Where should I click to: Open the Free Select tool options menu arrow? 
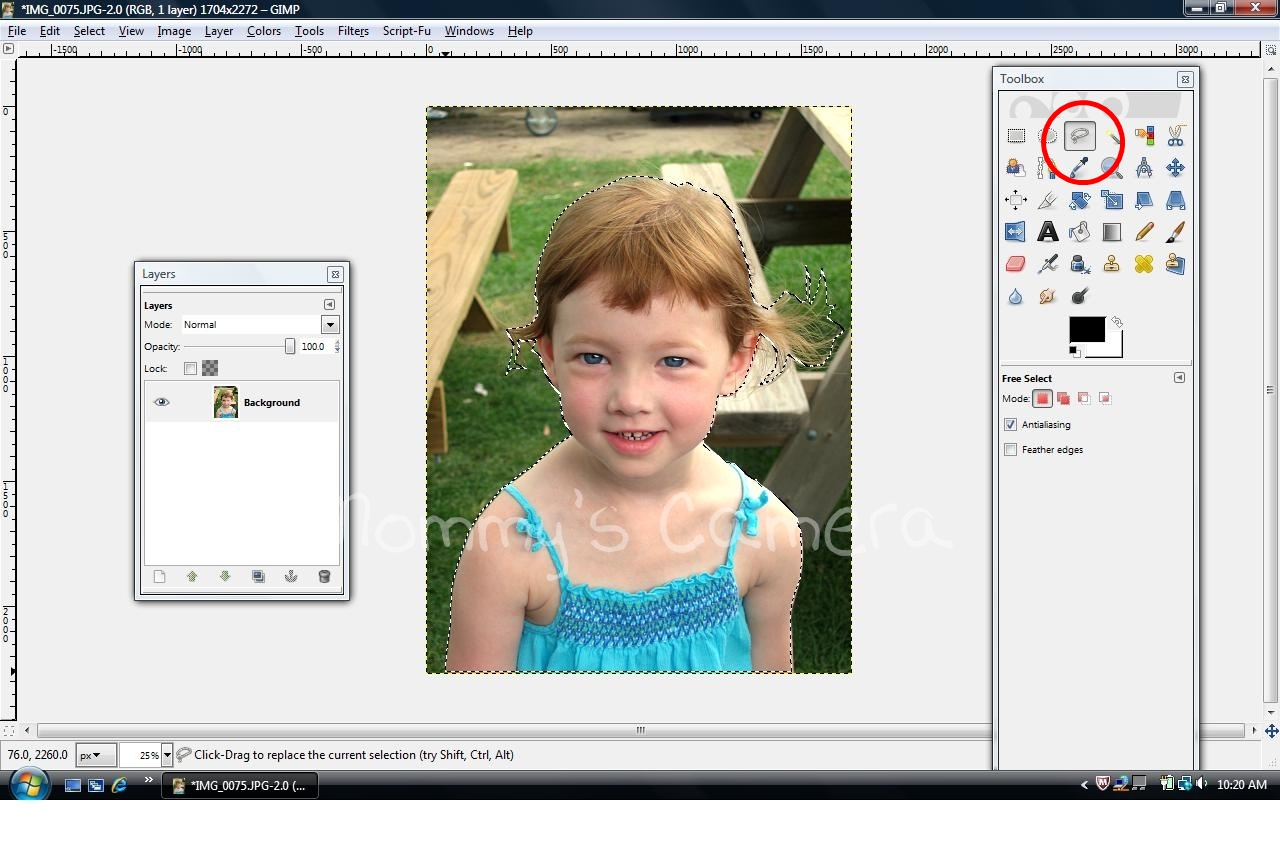(x=1179, y=378)
